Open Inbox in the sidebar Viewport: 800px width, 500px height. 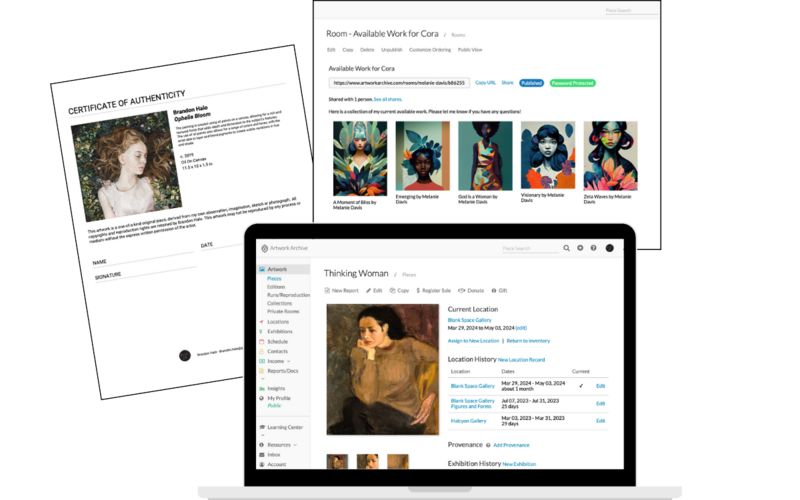coord(273,455)
